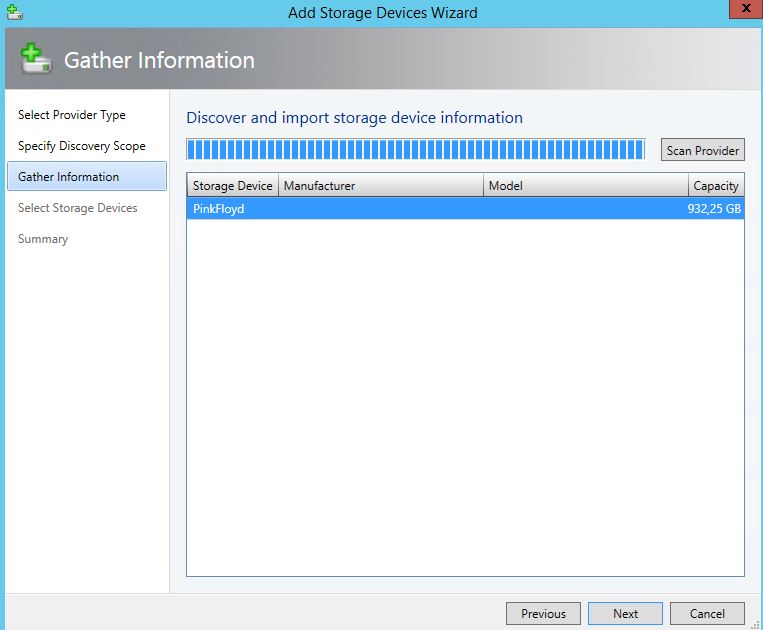Jump to the Summary step
The height and width of the screenshot is (630, 763).
coord(43,239)
